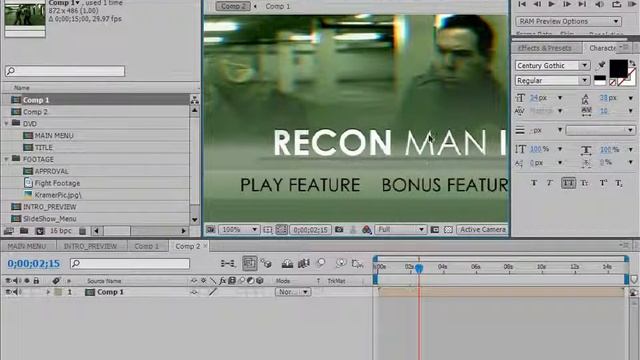Mute audio in Preview panel
The image size is (640, 360).
[x=599, y=4]
